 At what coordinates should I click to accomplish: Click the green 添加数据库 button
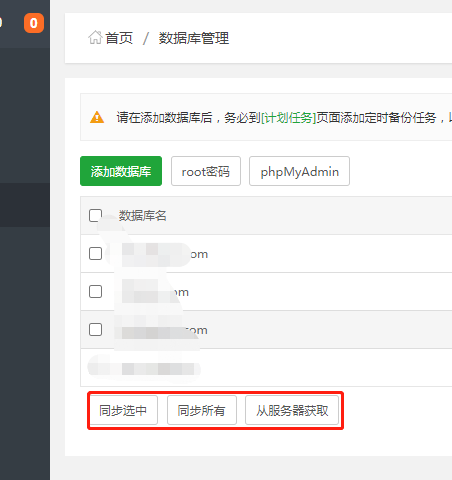(x=121, y=171)
